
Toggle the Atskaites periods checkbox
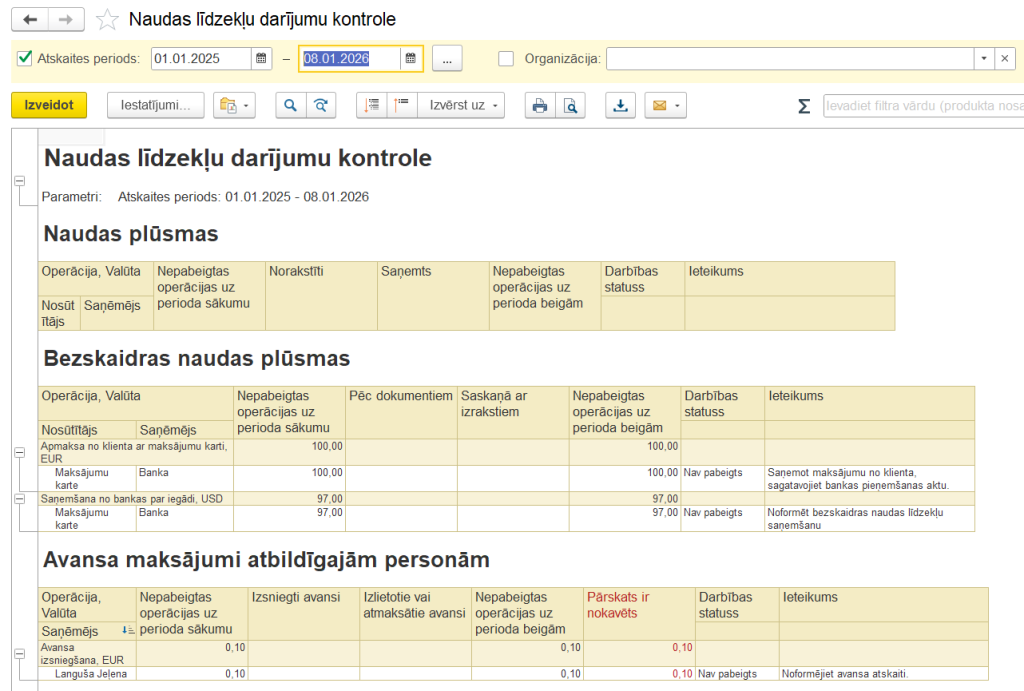tap(25, 59)
